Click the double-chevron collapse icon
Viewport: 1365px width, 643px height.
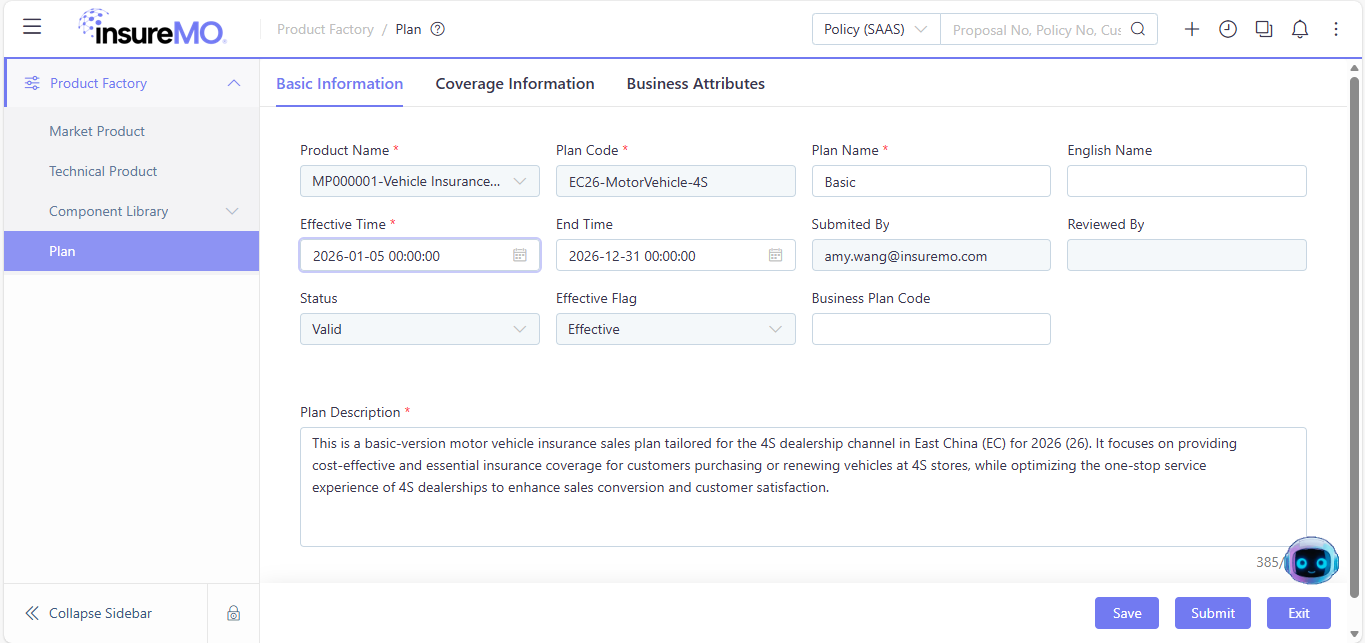pyautogui.click(x=32, y=613)
